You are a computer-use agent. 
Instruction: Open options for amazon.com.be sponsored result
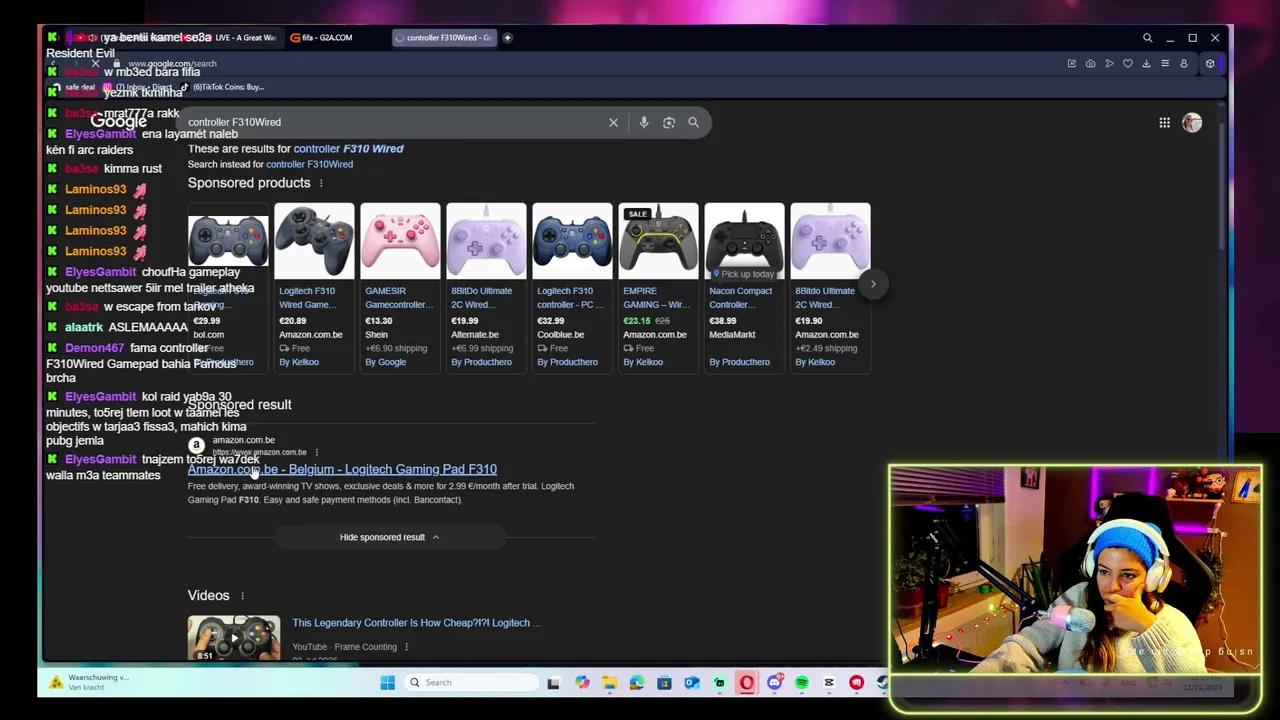(316, 452)
